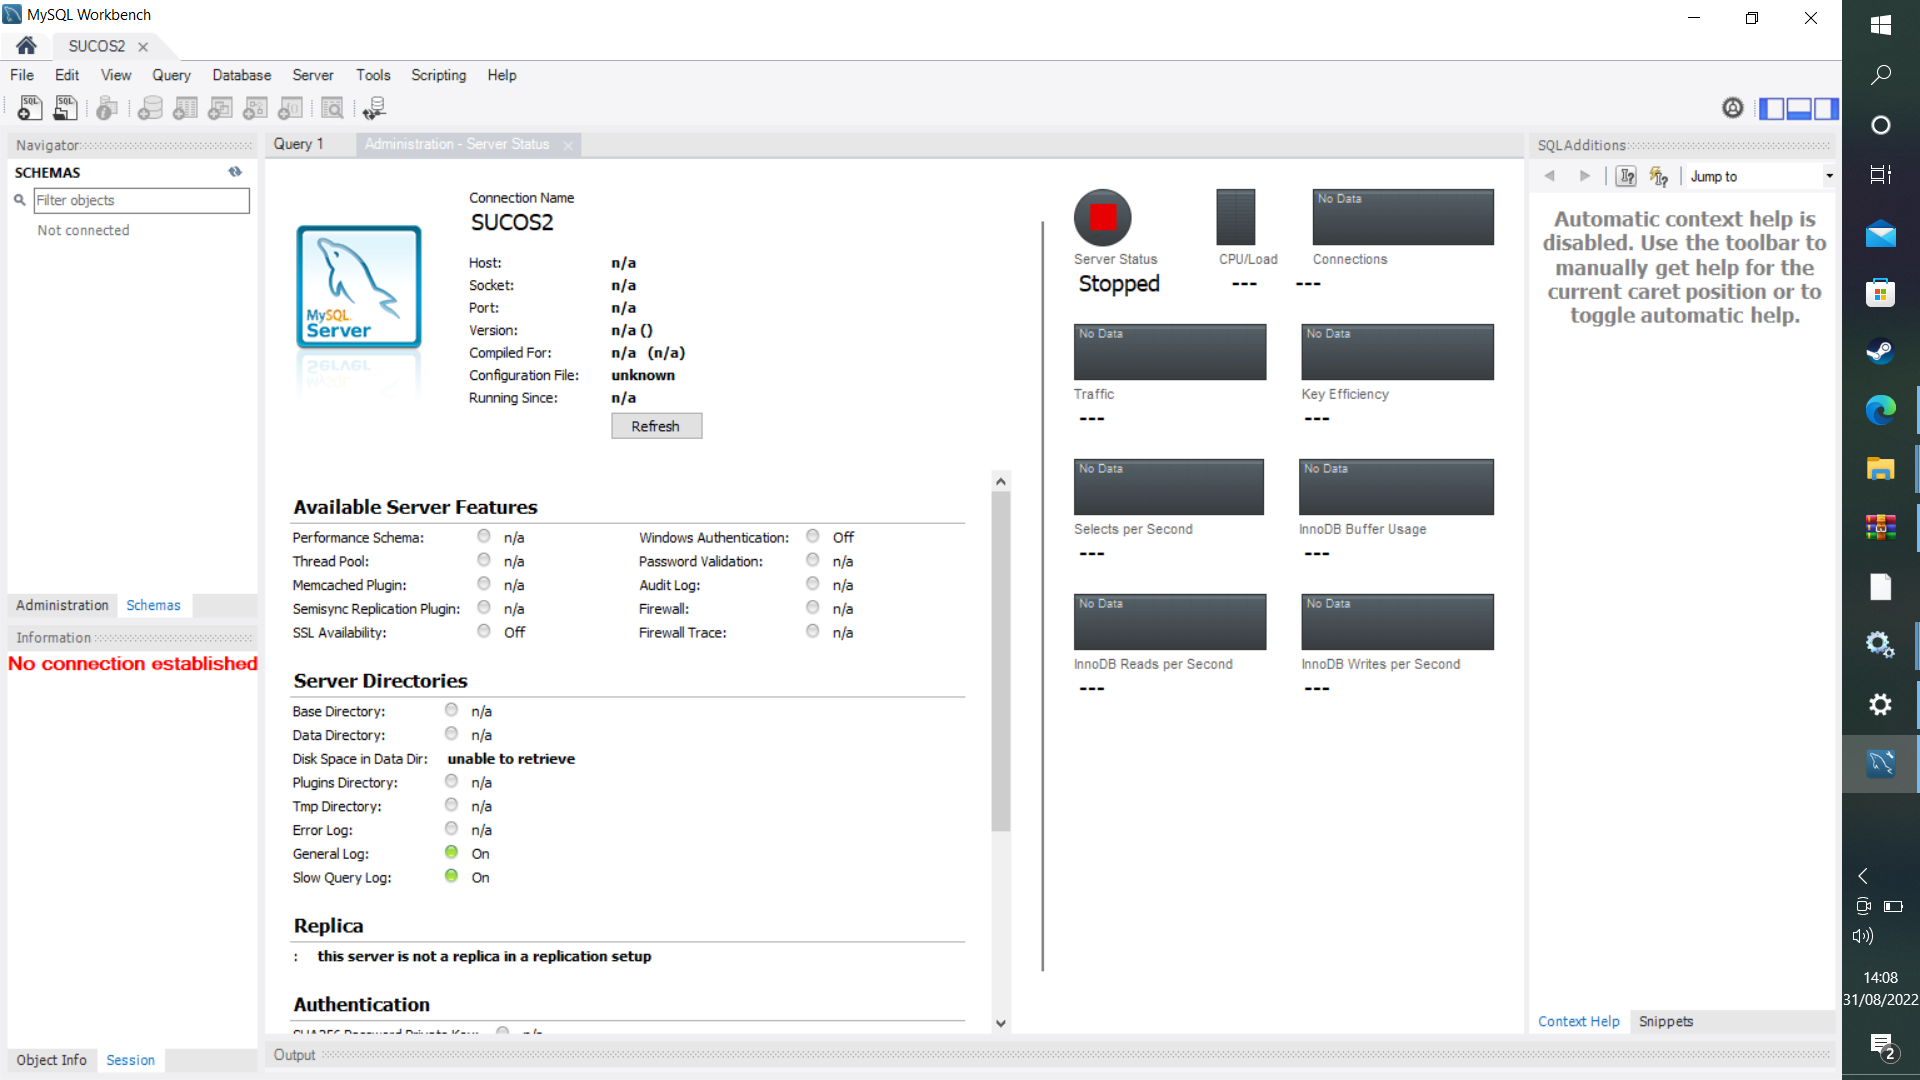Open the File menu
Viewport: 1920px width, 1080px height.
pyautogui.click(x=22, y=75)
